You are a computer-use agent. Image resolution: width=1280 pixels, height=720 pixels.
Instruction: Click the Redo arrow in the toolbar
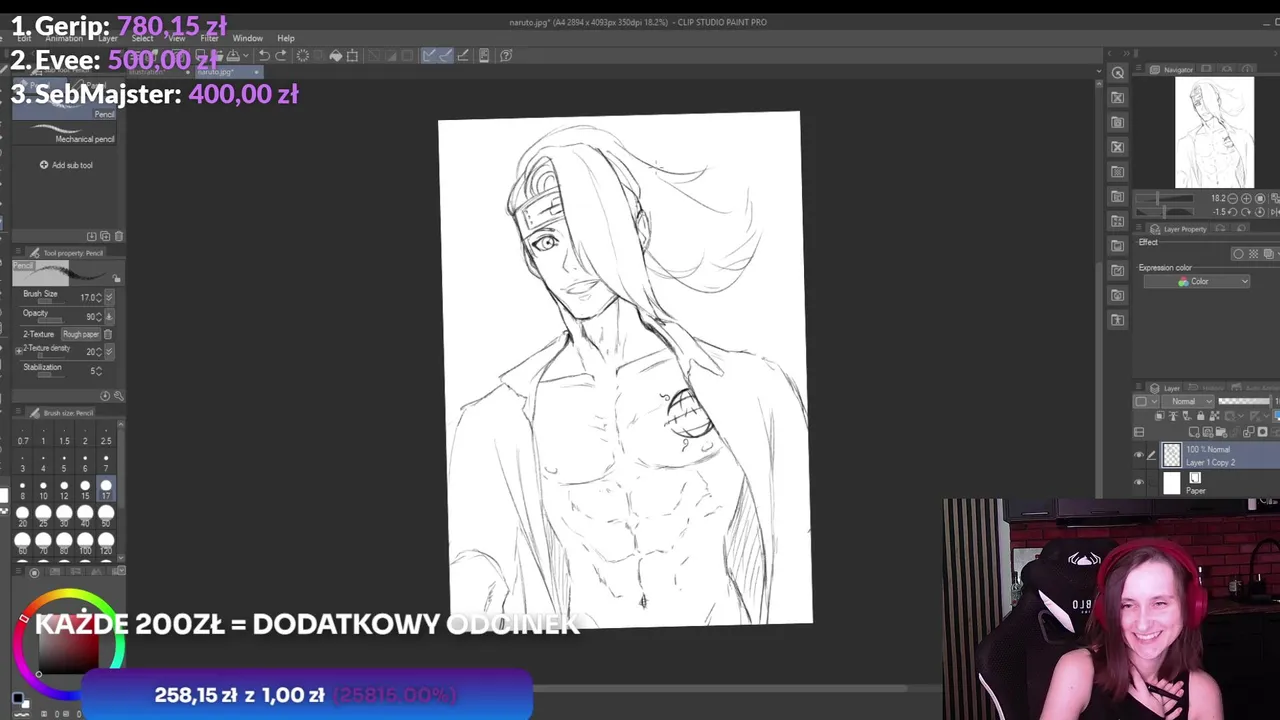(281, 56)
